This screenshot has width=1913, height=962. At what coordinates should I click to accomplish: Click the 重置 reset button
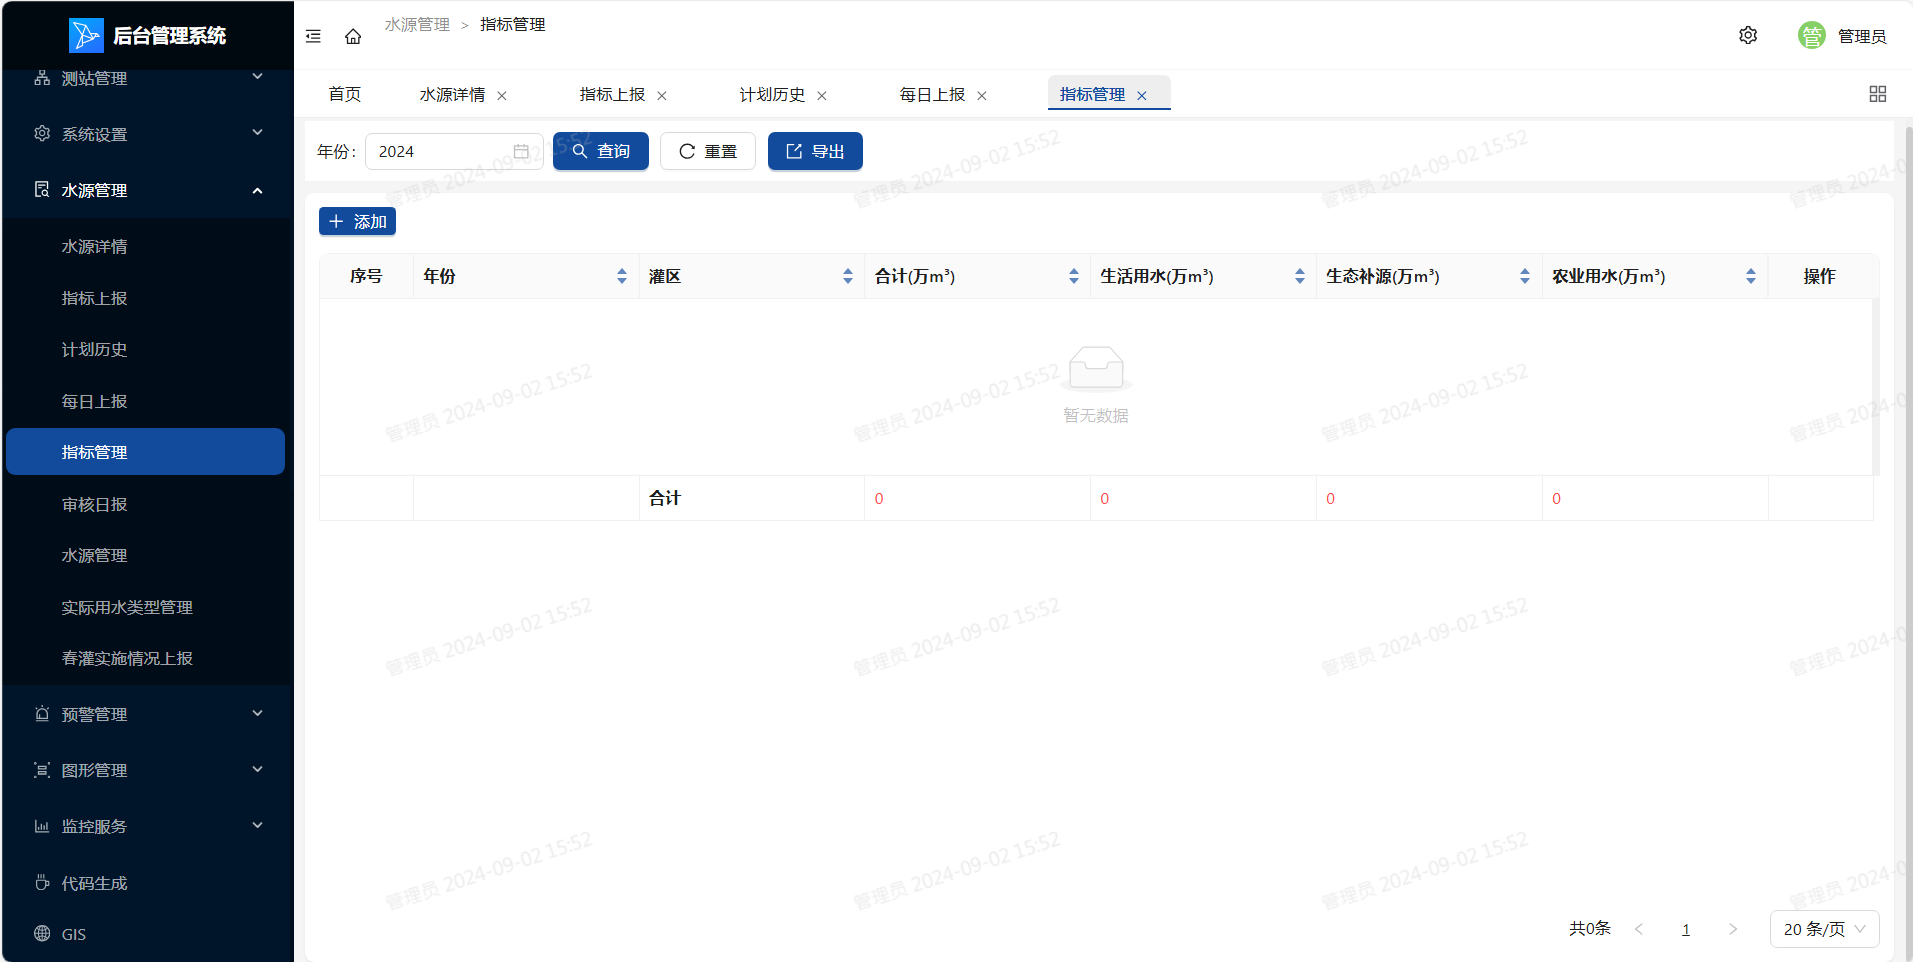(708, 151)
